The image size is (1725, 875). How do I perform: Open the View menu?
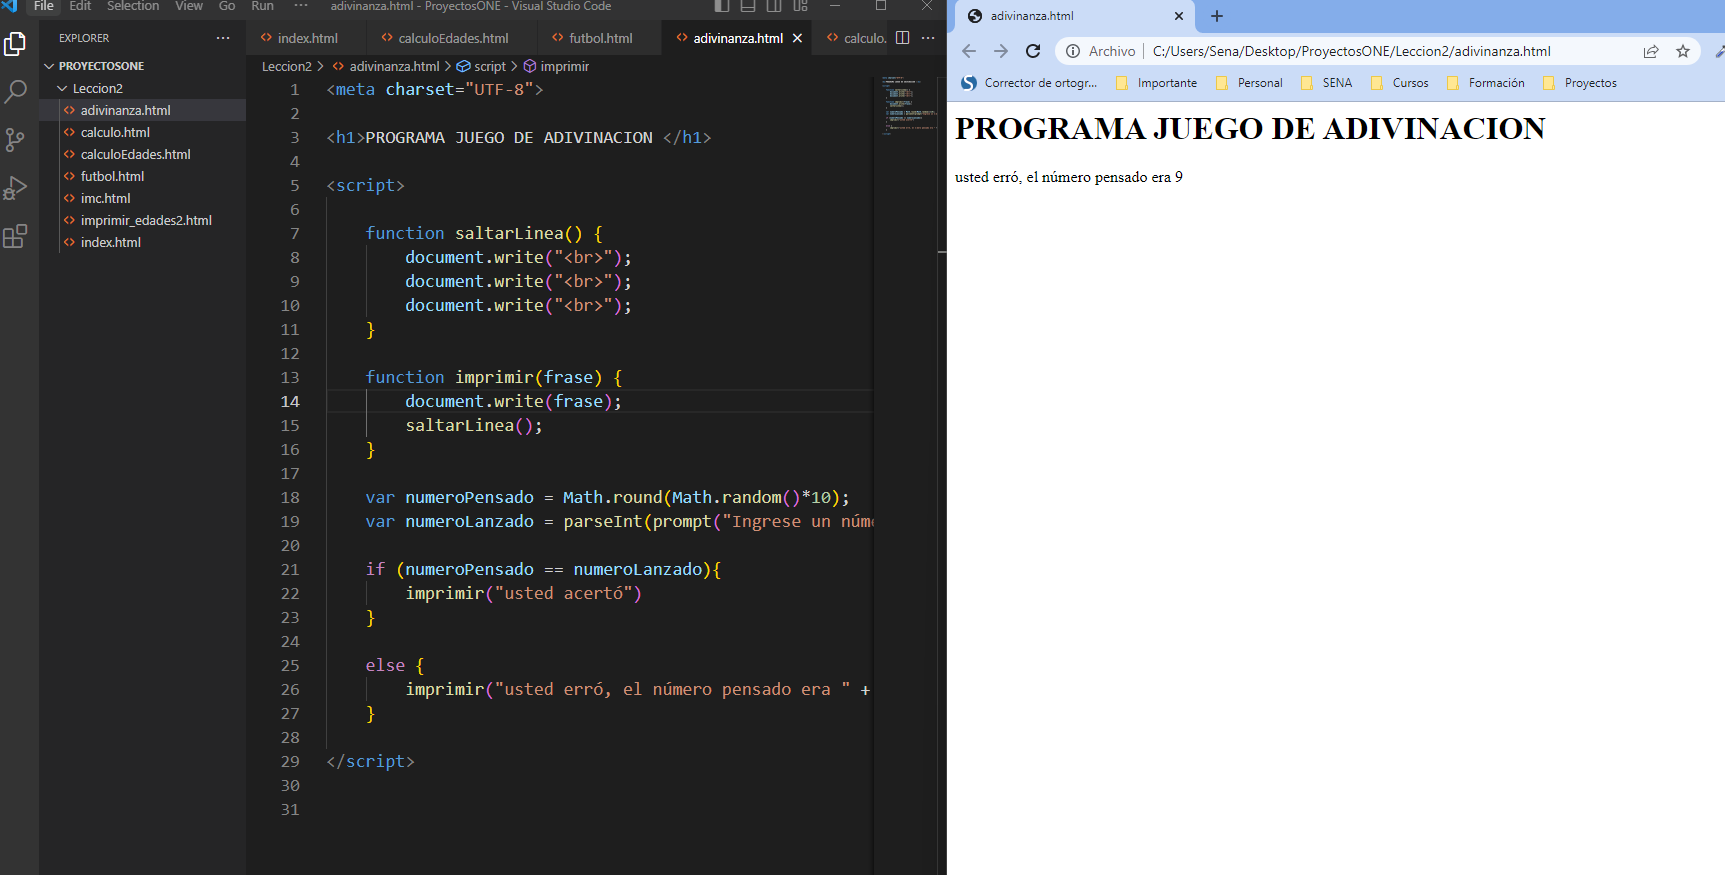(189, 6)
